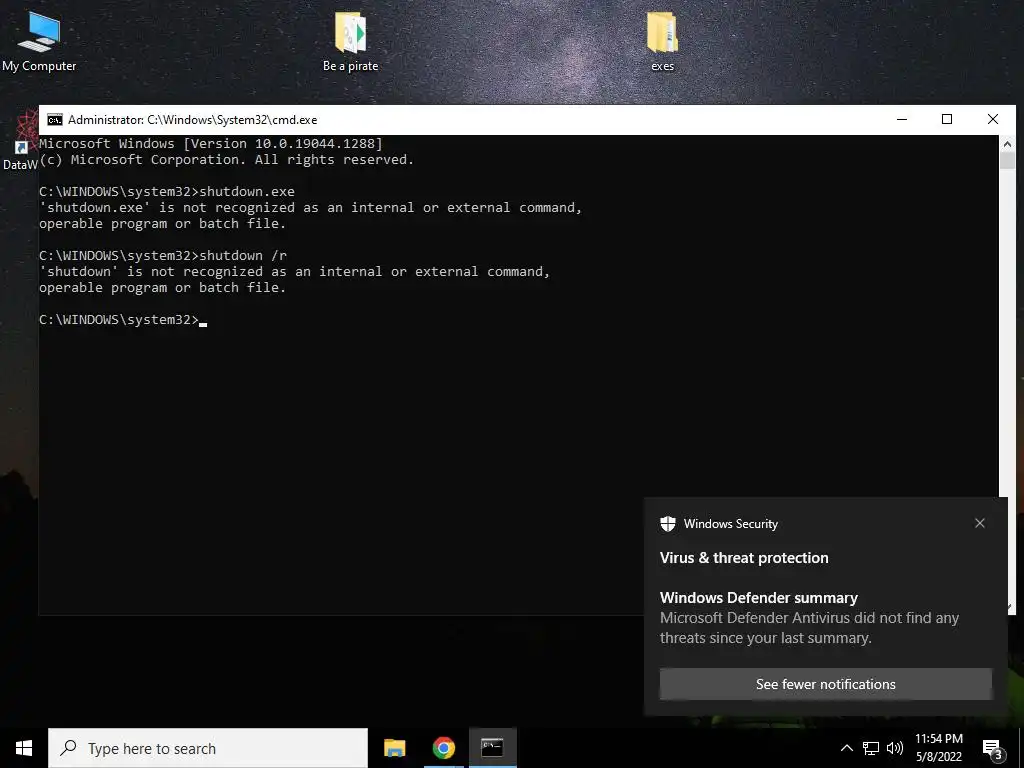The width and height of the screenshot is (1024, 768).
Task: Click the cmd scrollbar up arrow
Action: [x=1007, y=144]
